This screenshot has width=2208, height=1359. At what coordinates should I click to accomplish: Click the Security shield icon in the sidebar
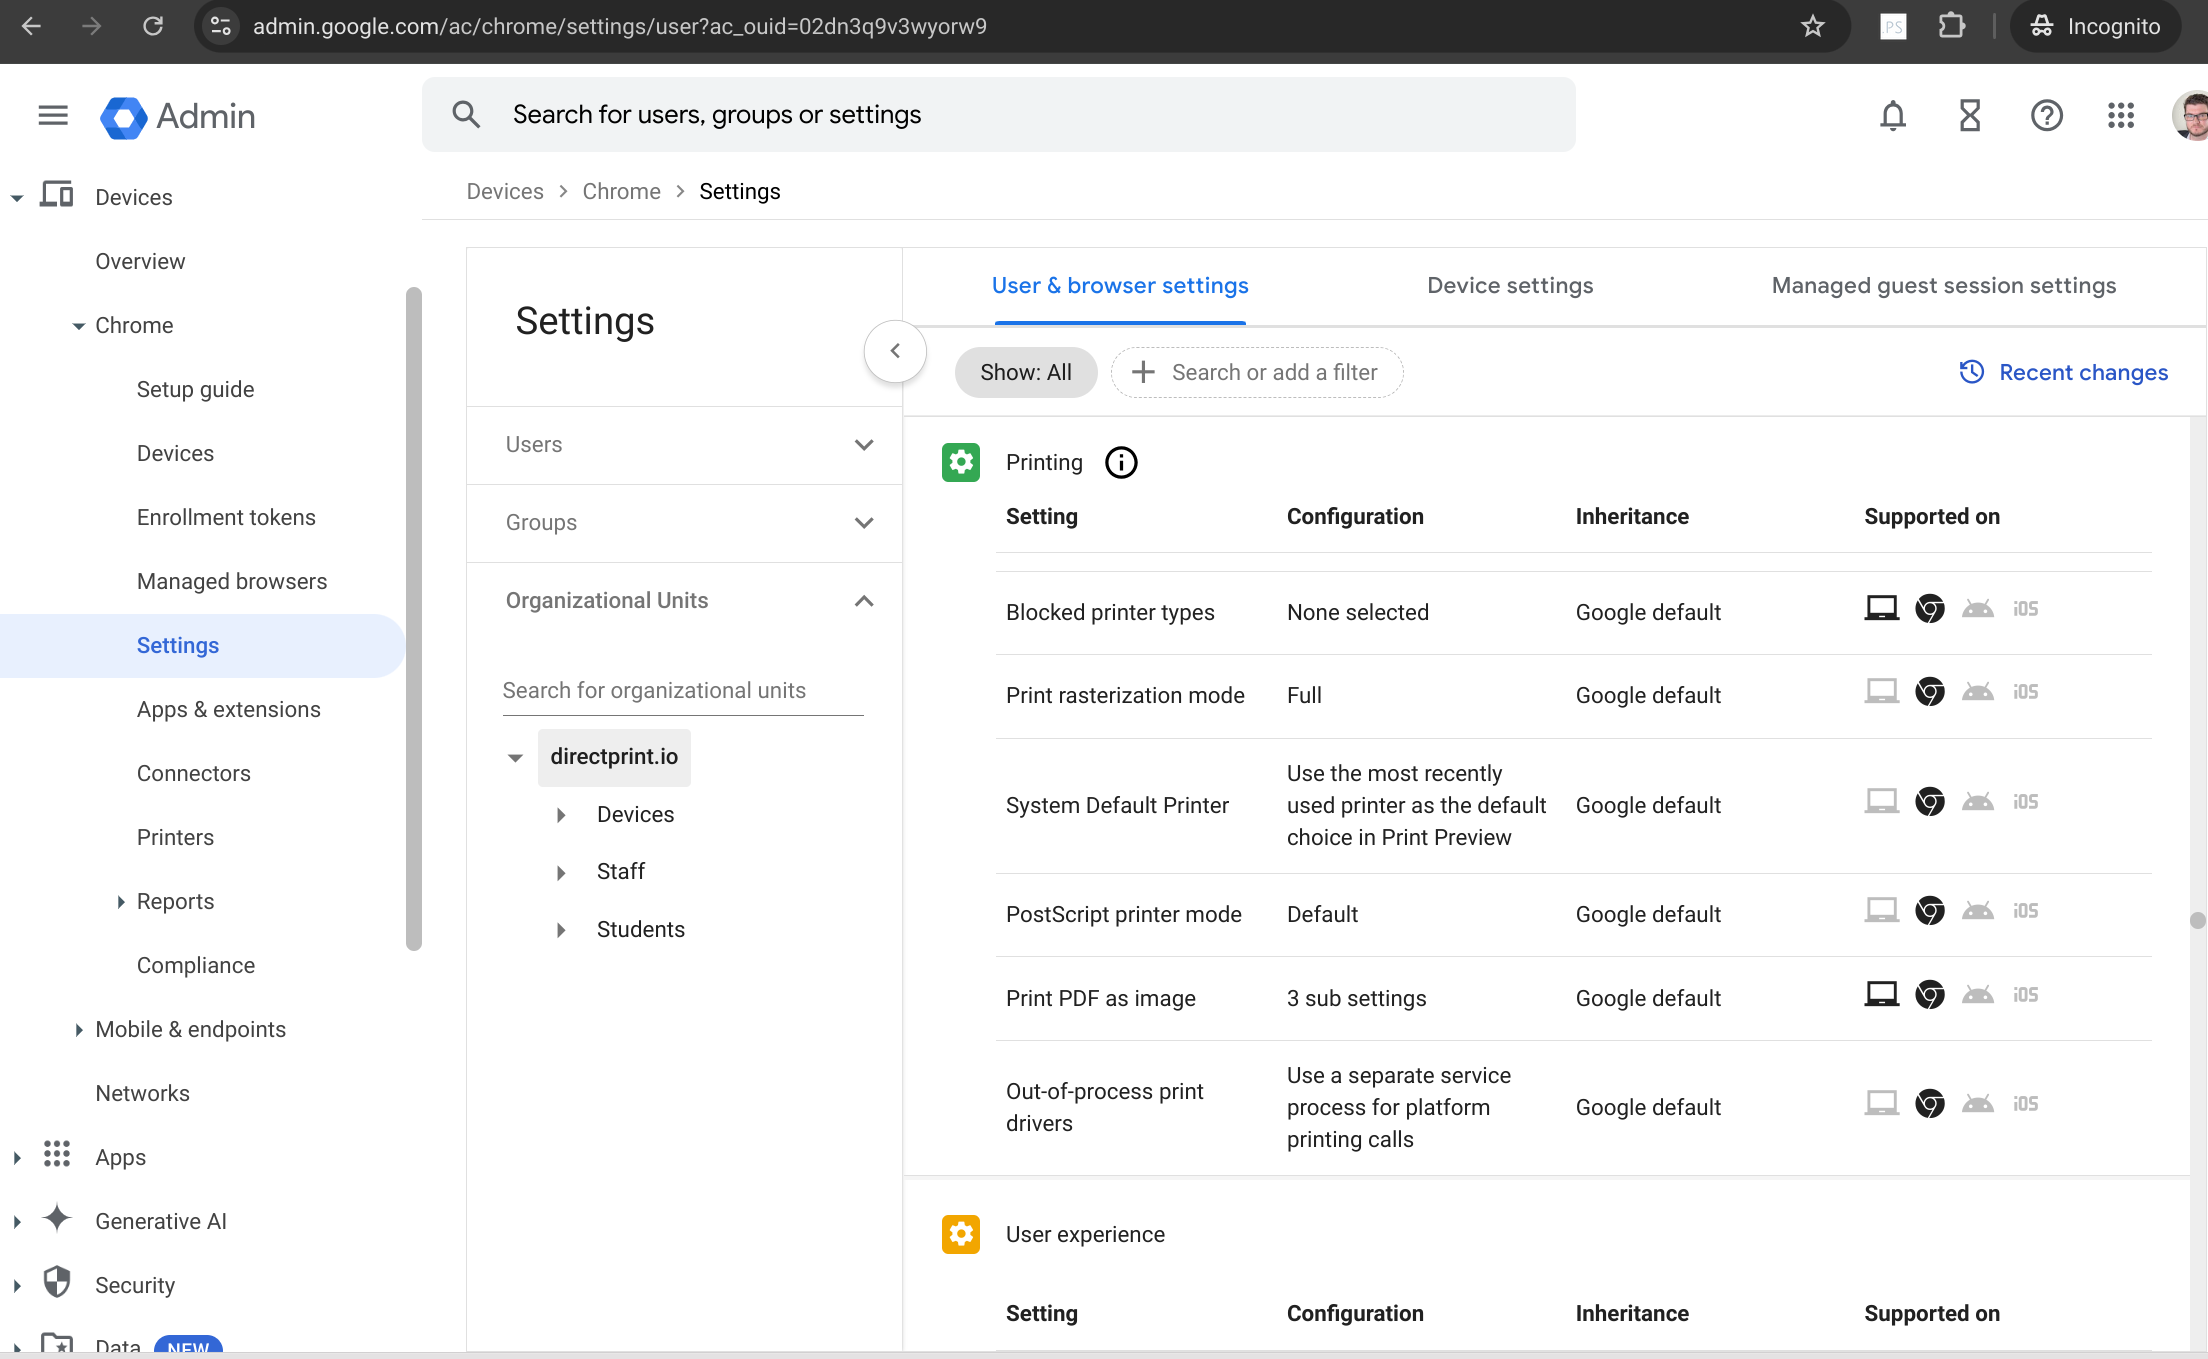click(x=57, y=1282)
